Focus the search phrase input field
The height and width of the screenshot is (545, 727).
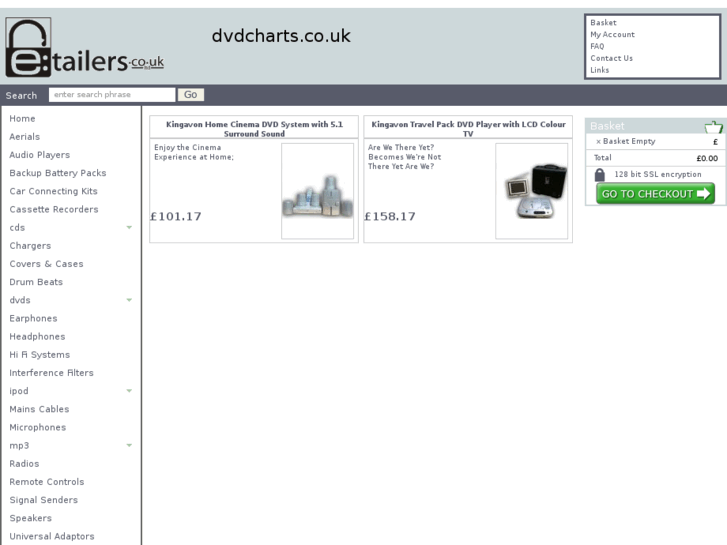pos(112,95)
